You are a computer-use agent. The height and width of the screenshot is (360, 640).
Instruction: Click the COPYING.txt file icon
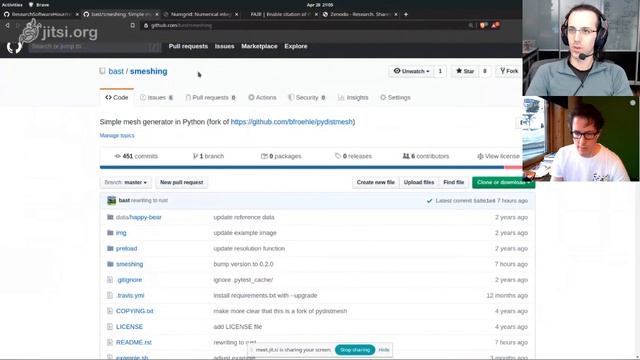click(x=110, y=311)
